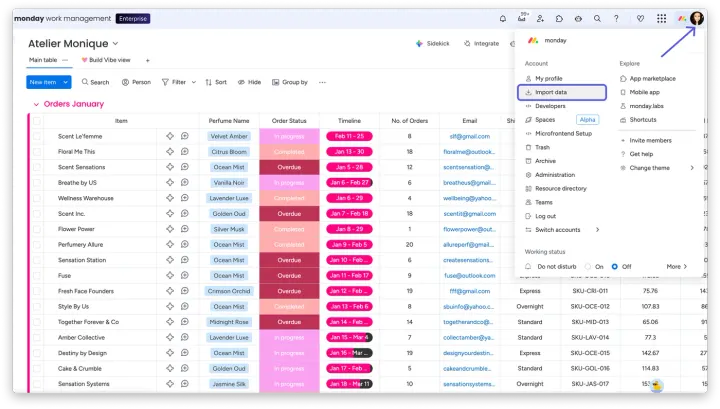
Task: Select checkbox for Scent Sensations row
Action: (x=37, y=167)
